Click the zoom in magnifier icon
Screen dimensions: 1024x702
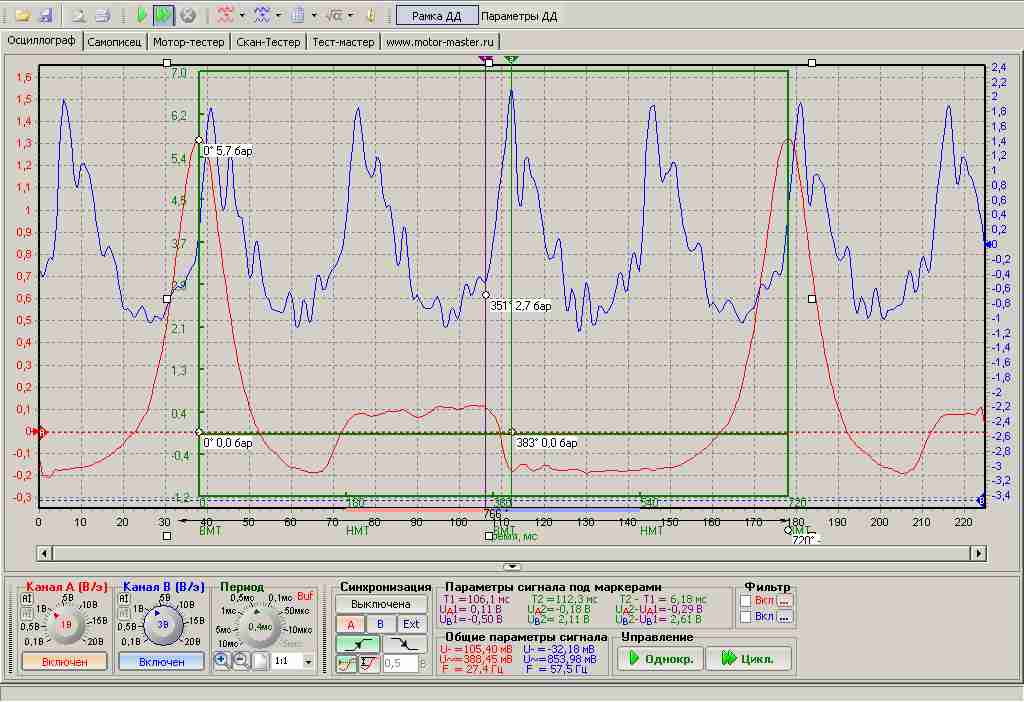(x=222, y=661)
